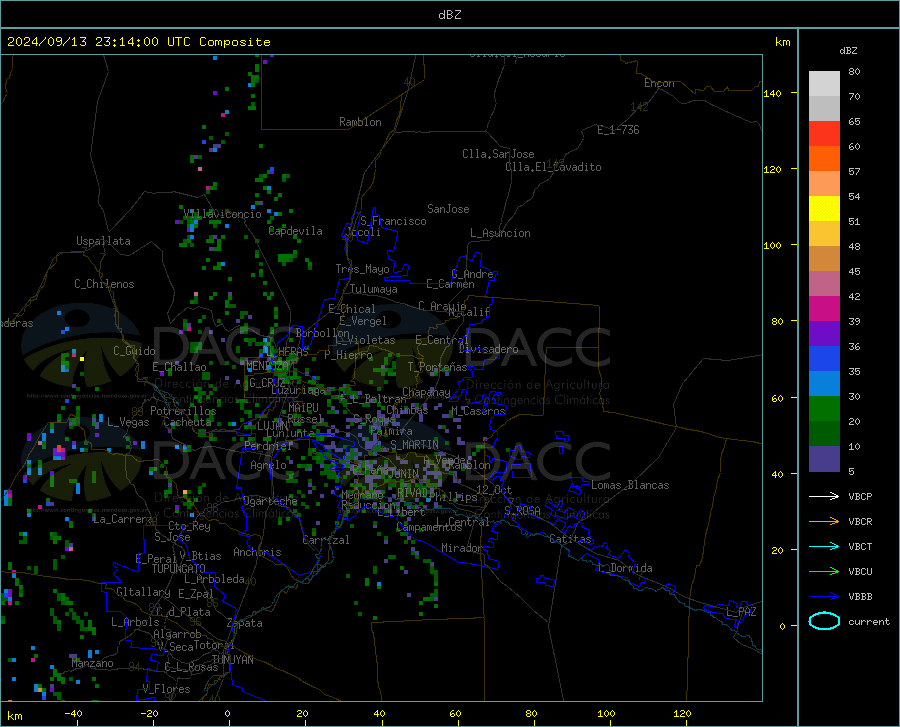
Task: Click the 'Carrizal' map label
Action: click(326, 540)
